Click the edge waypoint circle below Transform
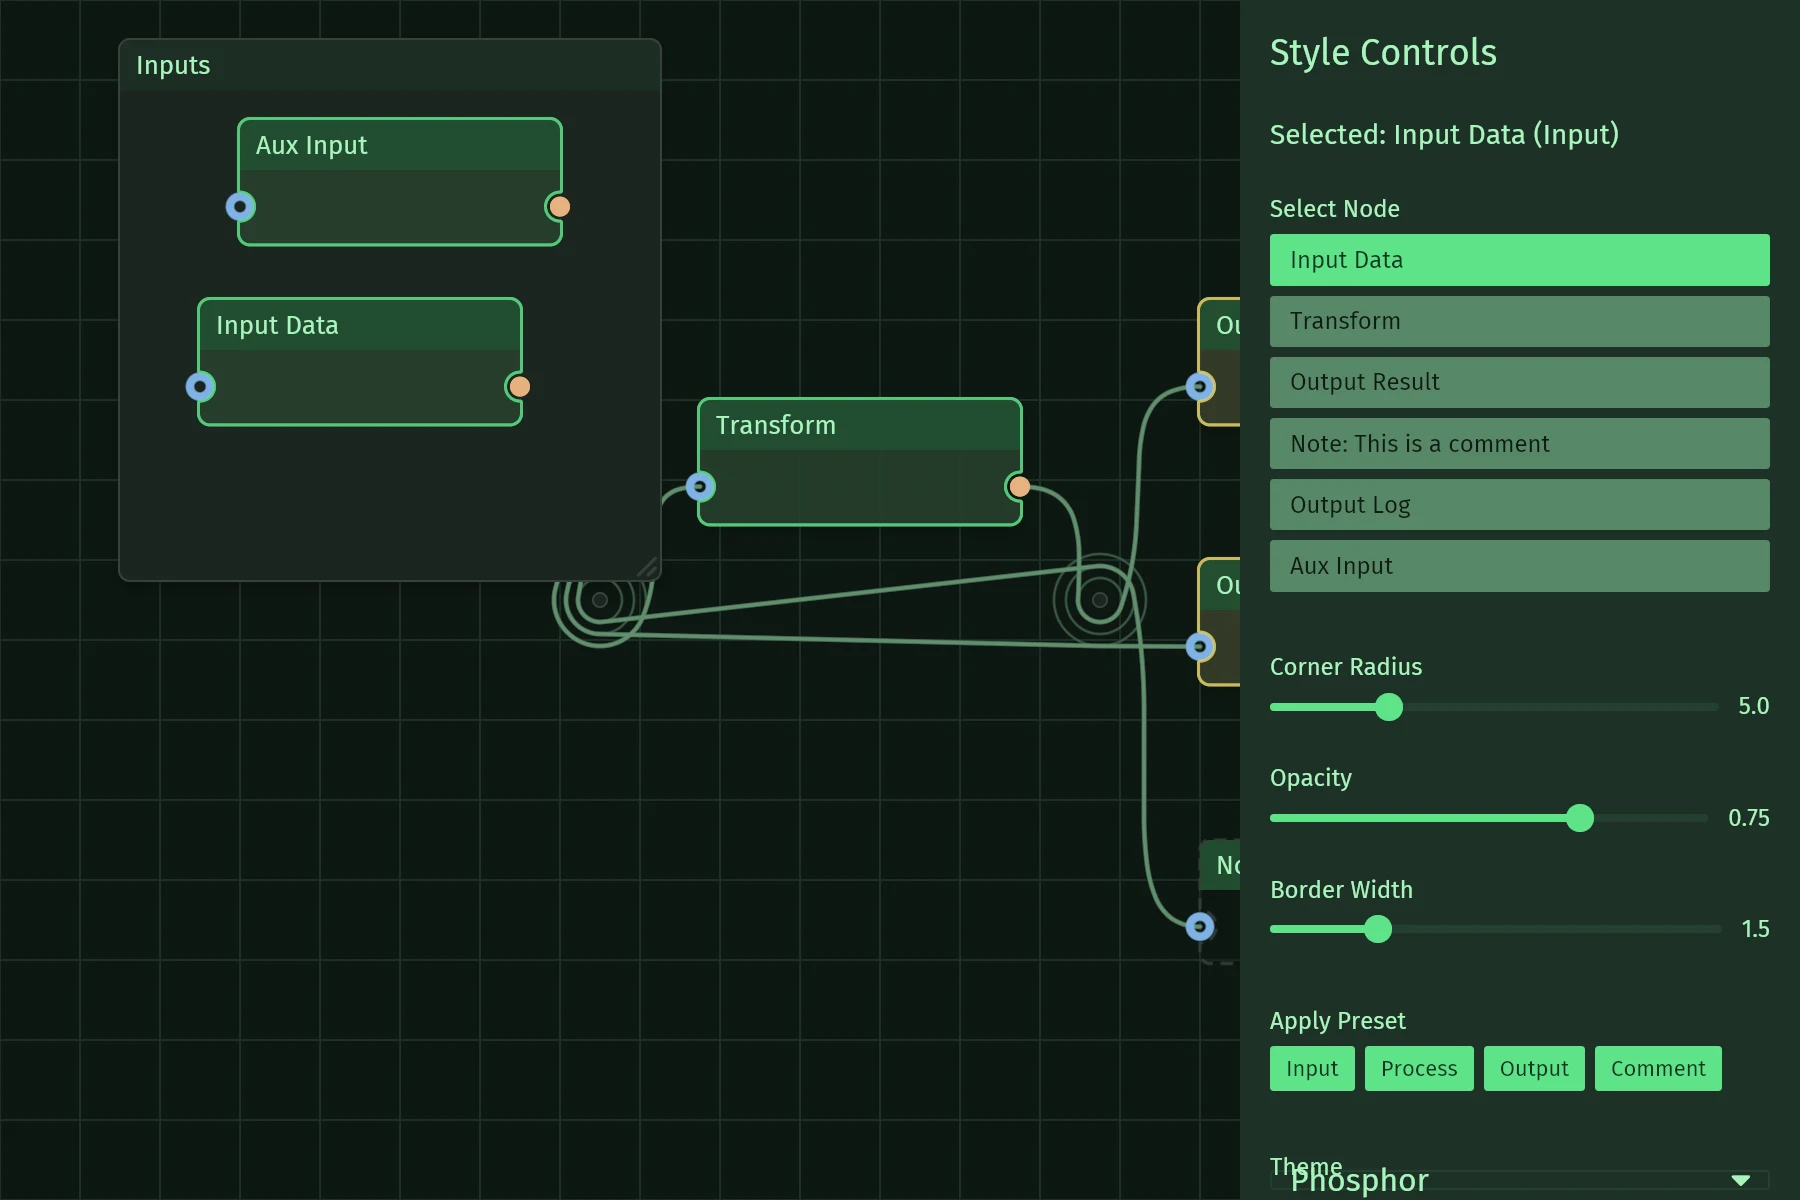 coord(1100,600)
